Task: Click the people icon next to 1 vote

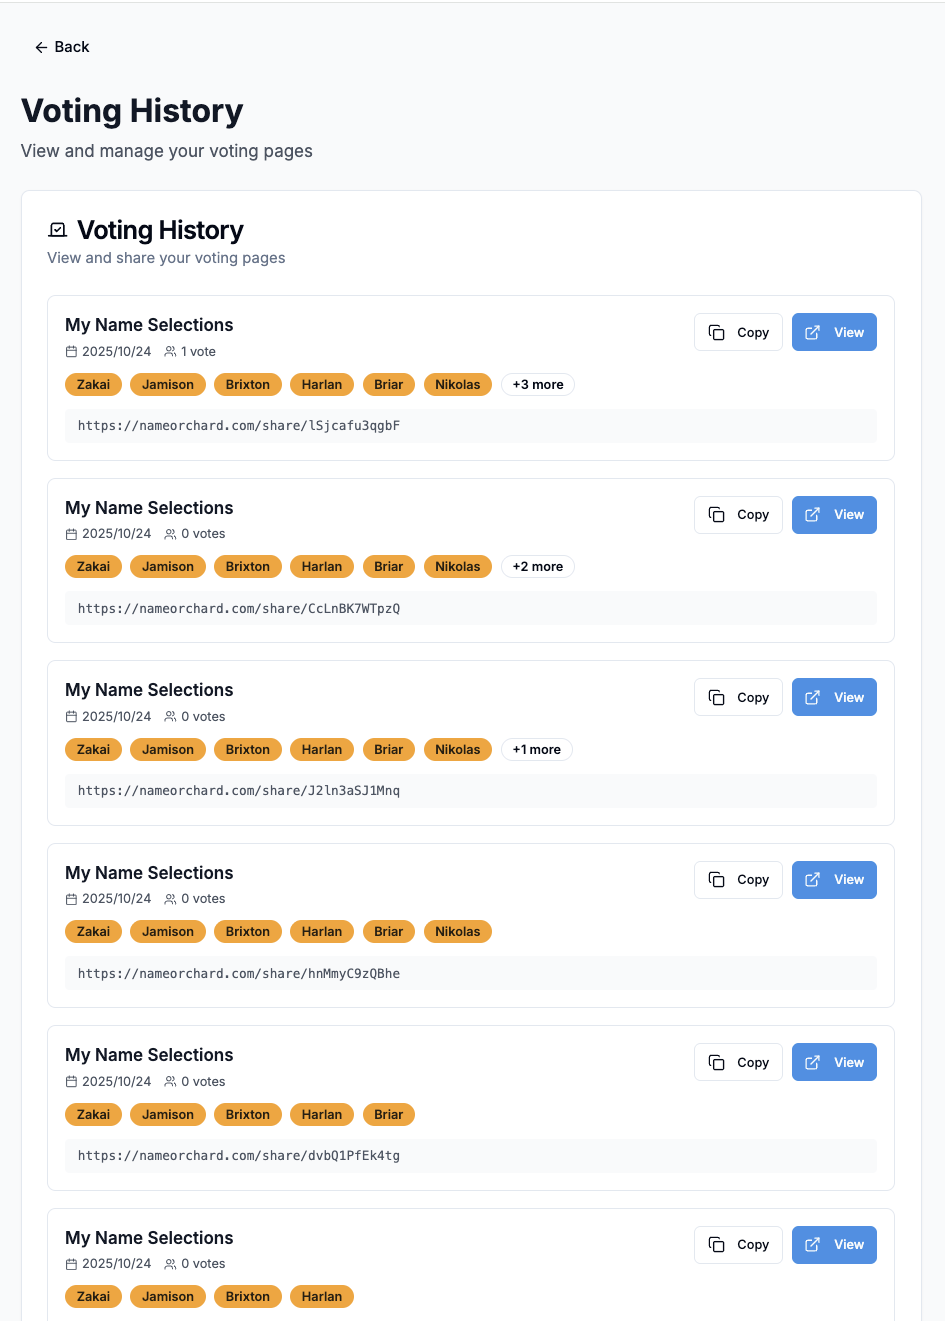Action: (x=170, y=352)
